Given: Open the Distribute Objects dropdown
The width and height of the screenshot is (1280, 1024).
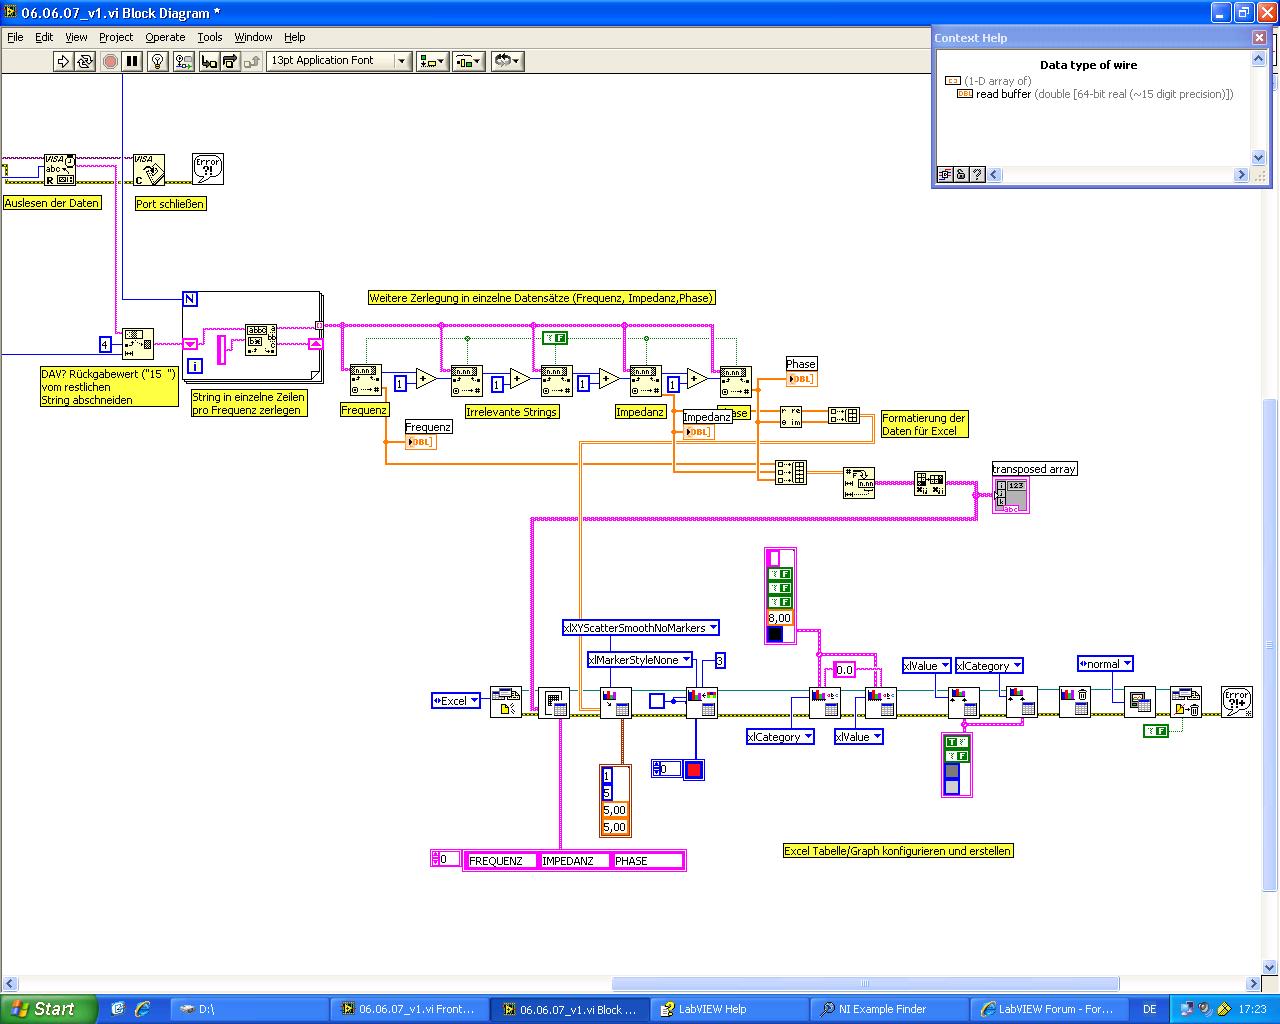Looking at the screenshot, I should [468, 61].
